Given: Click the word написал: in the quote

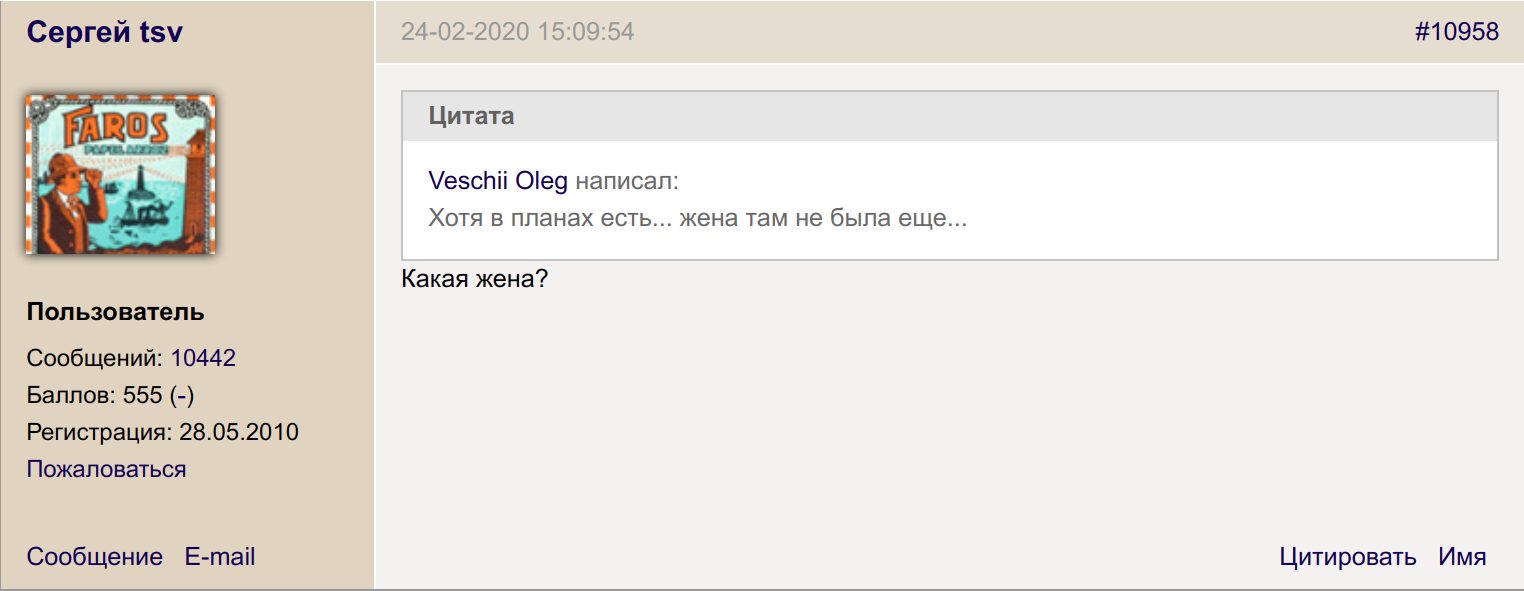Looking at the screenshot, I should [627, 181].
